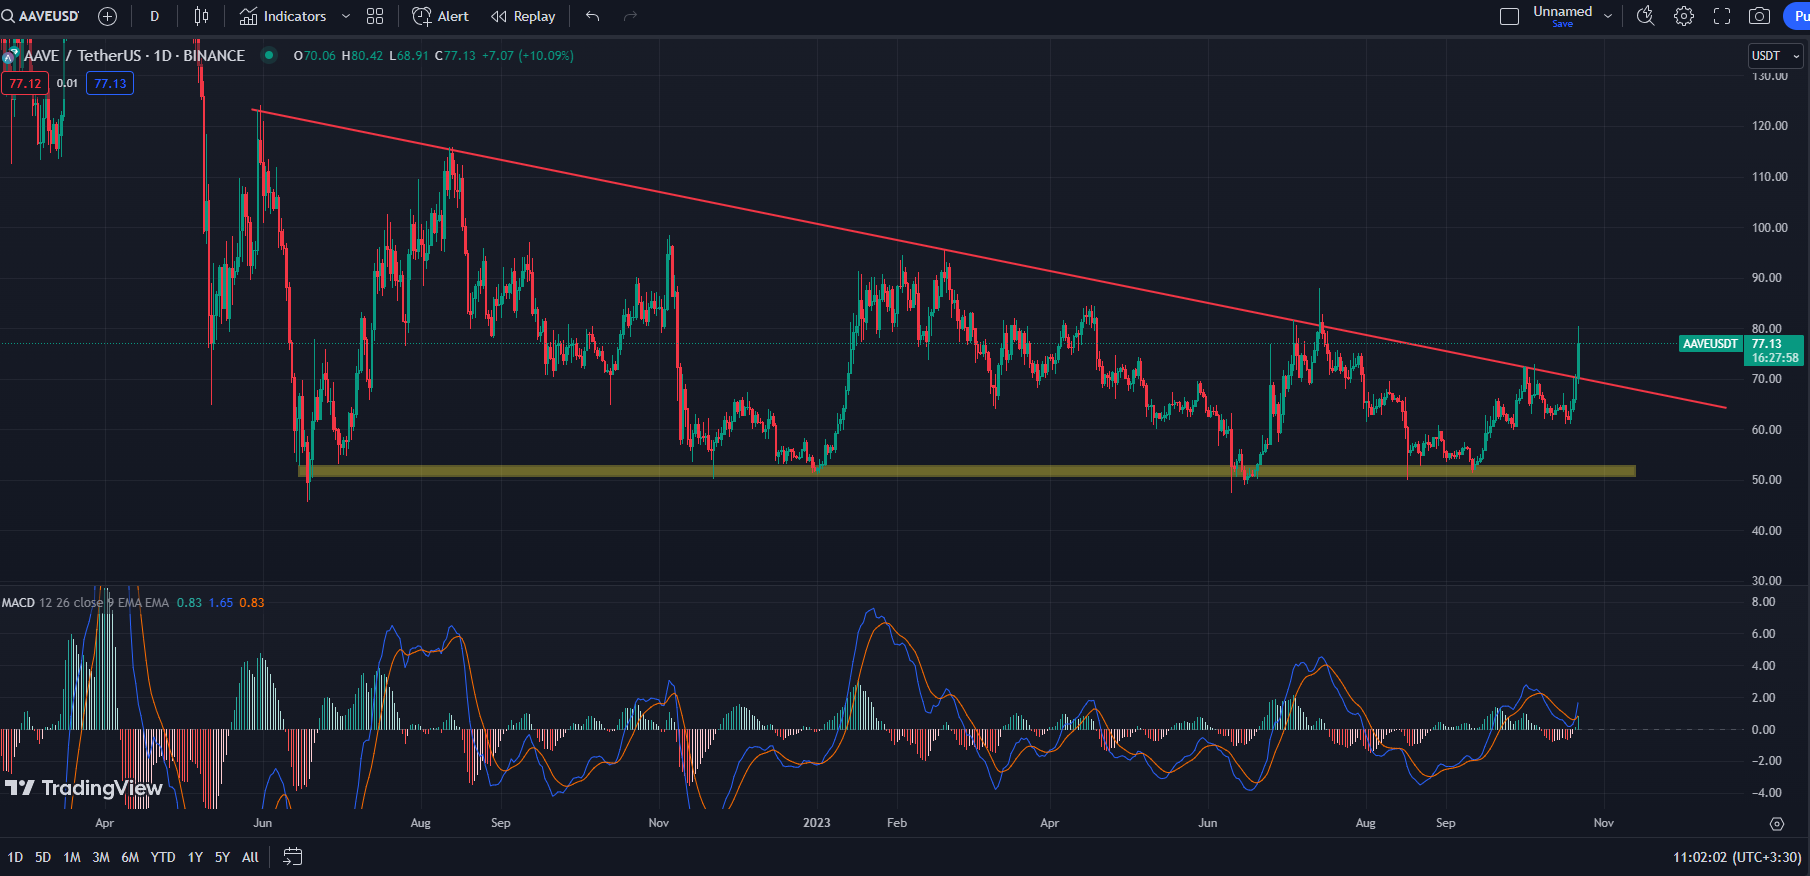Click the 0.01 spread value
This screenshot has height=876, width=1810.
click(x=67, y=83)
